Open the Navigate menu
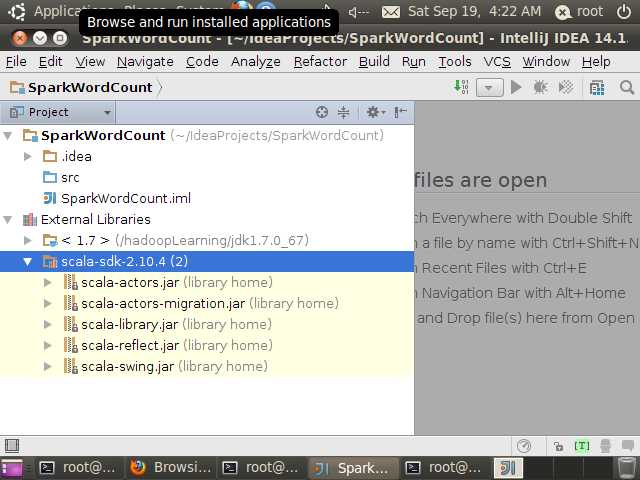The width and height of the screenshot is (640, 480). point(145,62)
